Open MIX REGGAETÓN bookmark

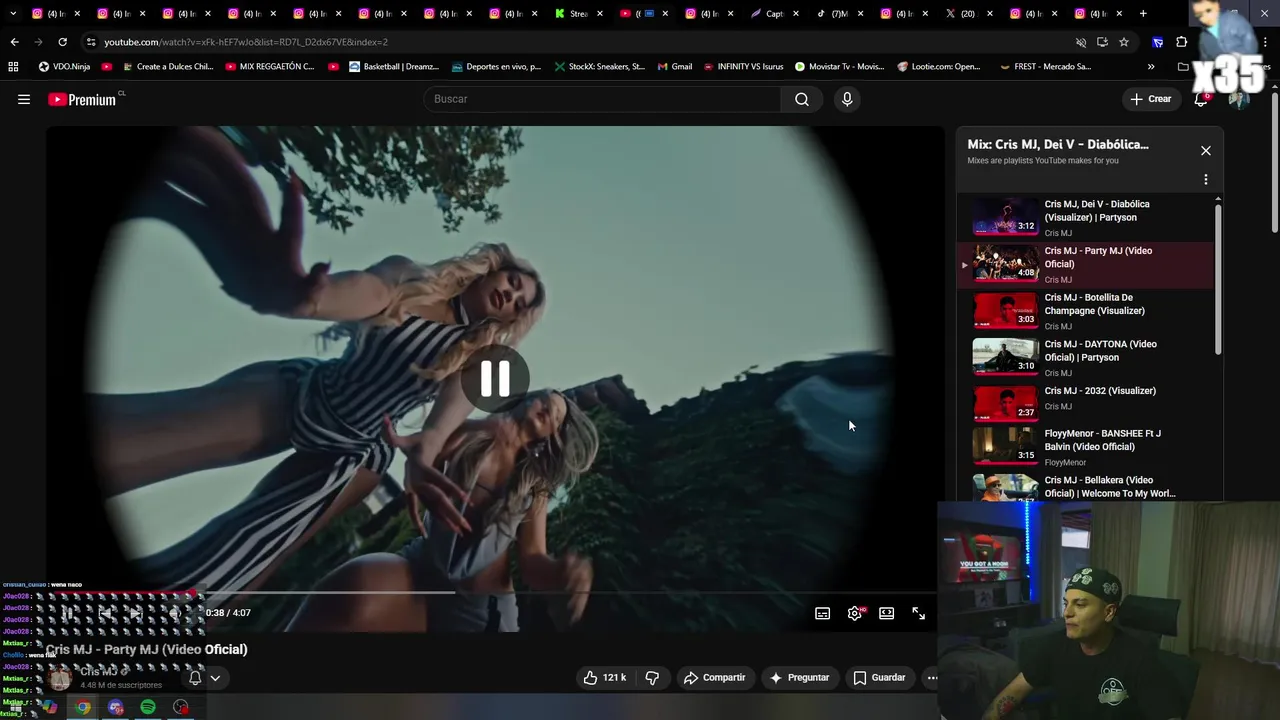271,67
